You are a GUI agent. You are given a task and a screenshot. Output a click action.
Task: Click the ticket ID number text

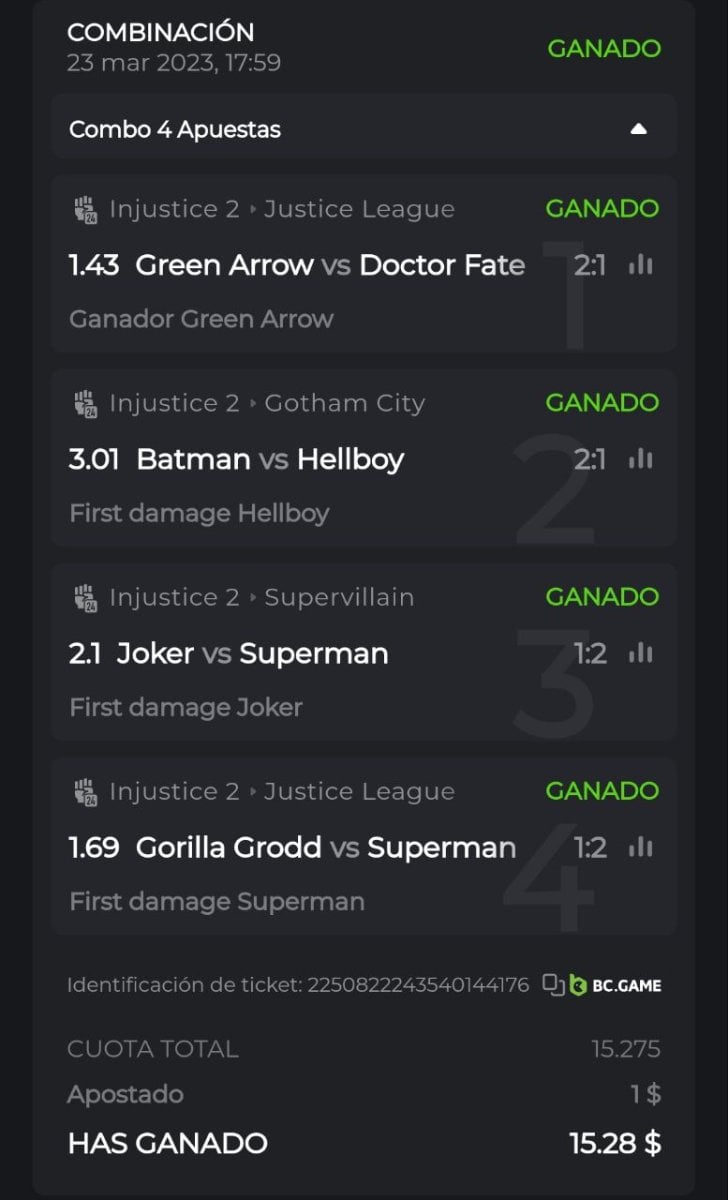tap(418, 985)
